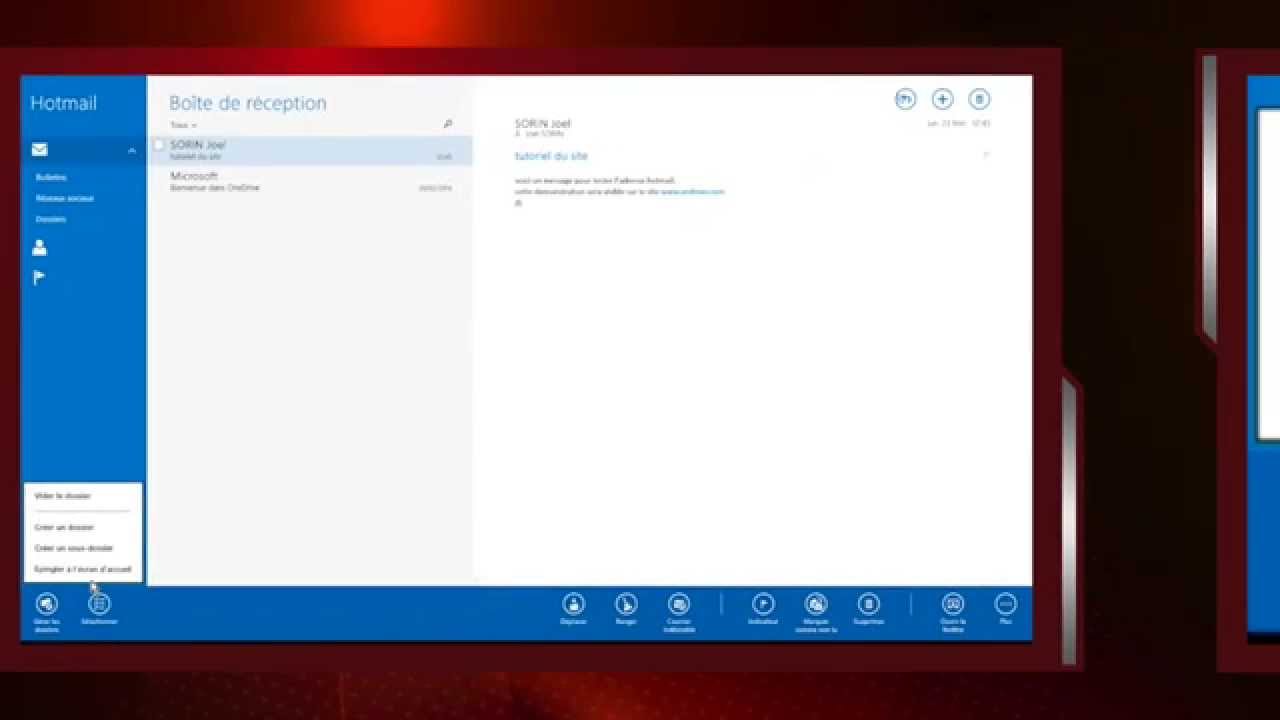This screenshot has height=720, width=1280.
Task: Click the reply icon above the message
Action: pyautogui.click(x=905, y=99)
